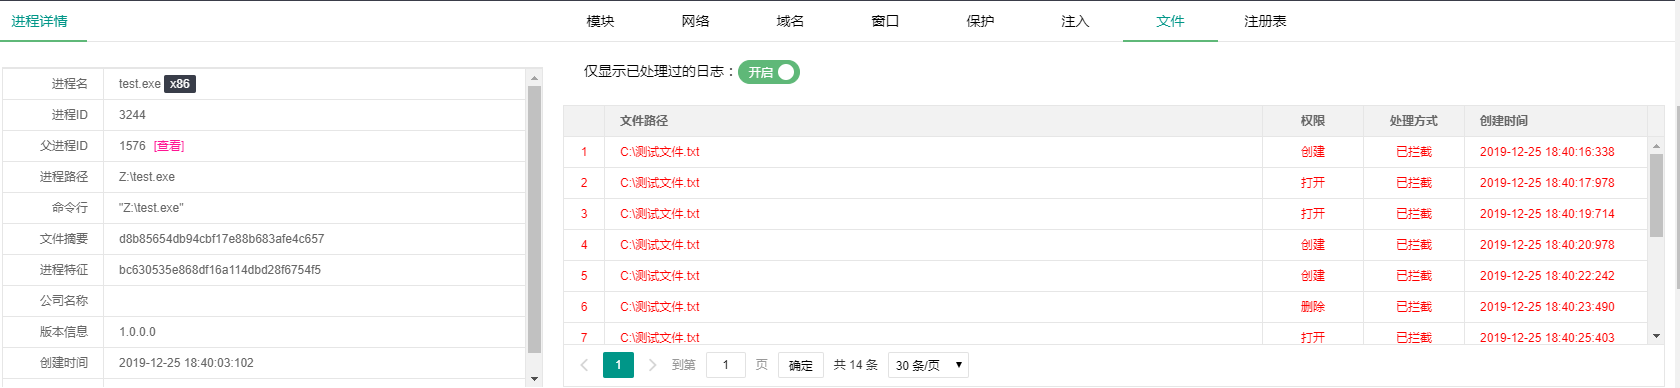
Task: Select page 1 button in pagination
Action: click(x=618, y=365)
